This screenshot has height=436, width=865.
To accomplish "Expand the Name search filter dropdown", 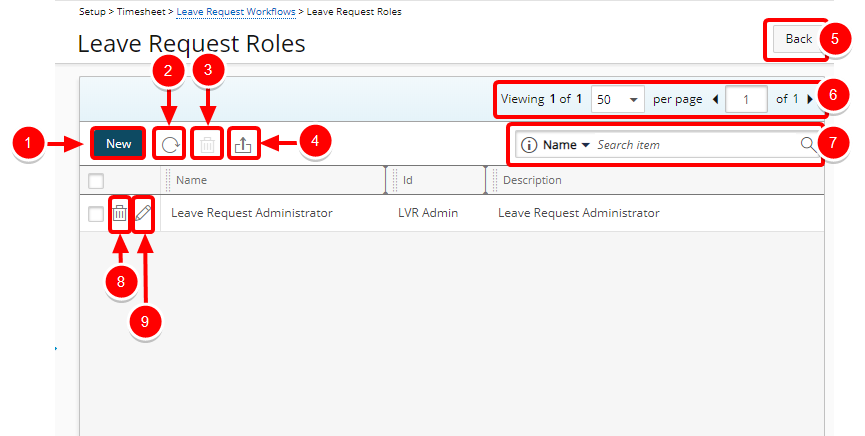I will 566,145.
